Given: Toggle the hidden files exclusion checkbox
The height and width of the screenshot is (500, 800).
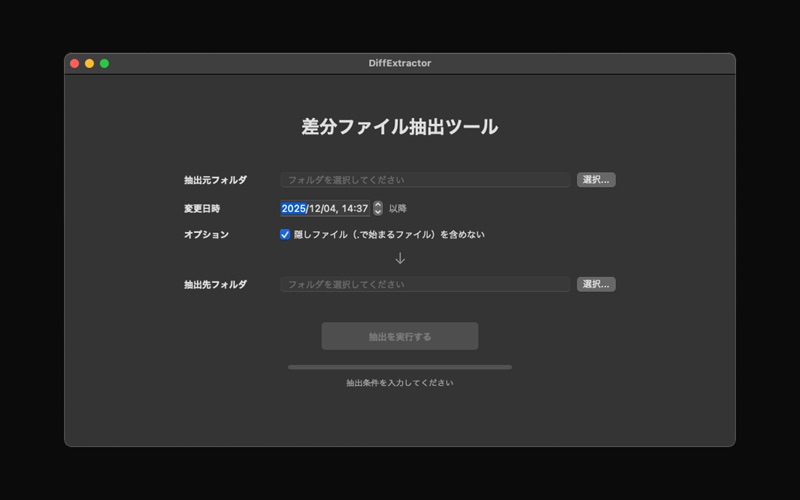Looking at the screenshot, I should point(285,234).
